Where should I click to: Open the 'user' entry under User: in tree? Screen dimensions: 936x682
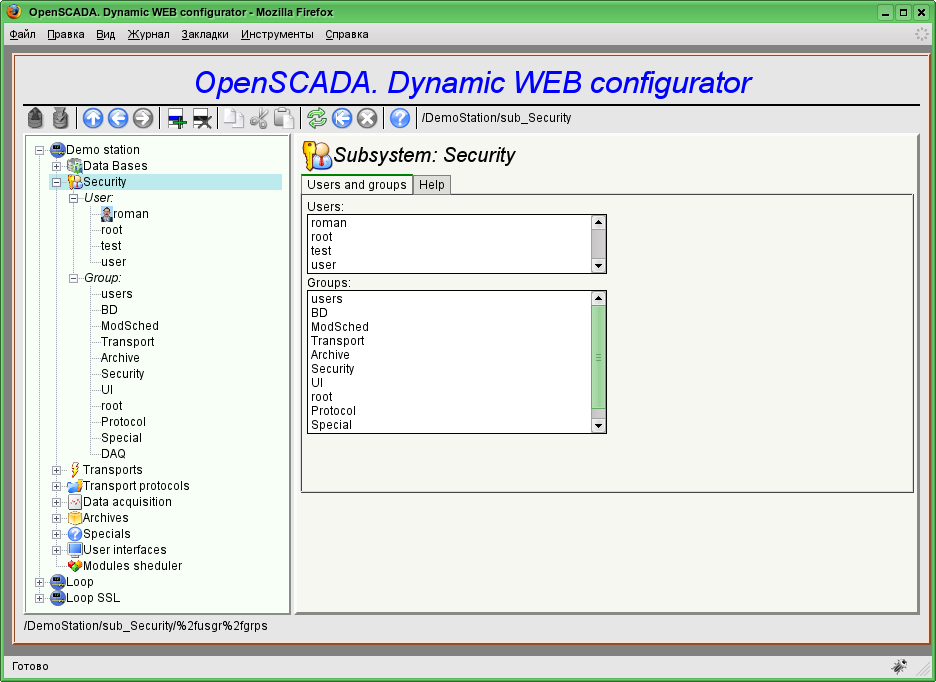[113, 262]
